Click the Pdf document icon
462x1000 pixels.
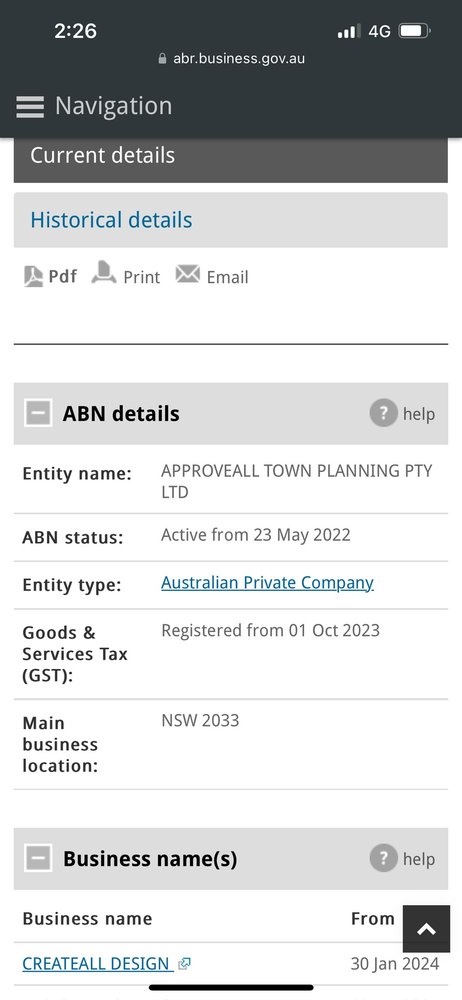(33, 276)
